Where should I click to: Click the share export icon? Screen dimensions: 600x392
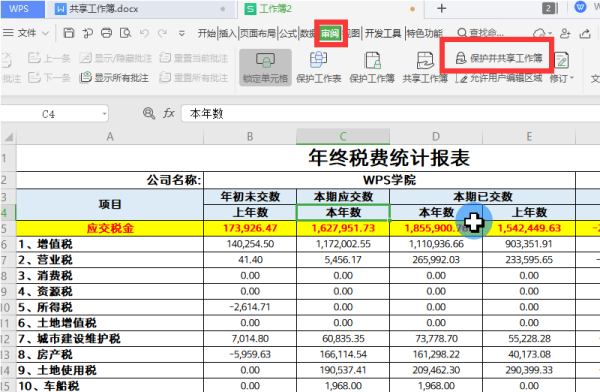coord(585,34)
